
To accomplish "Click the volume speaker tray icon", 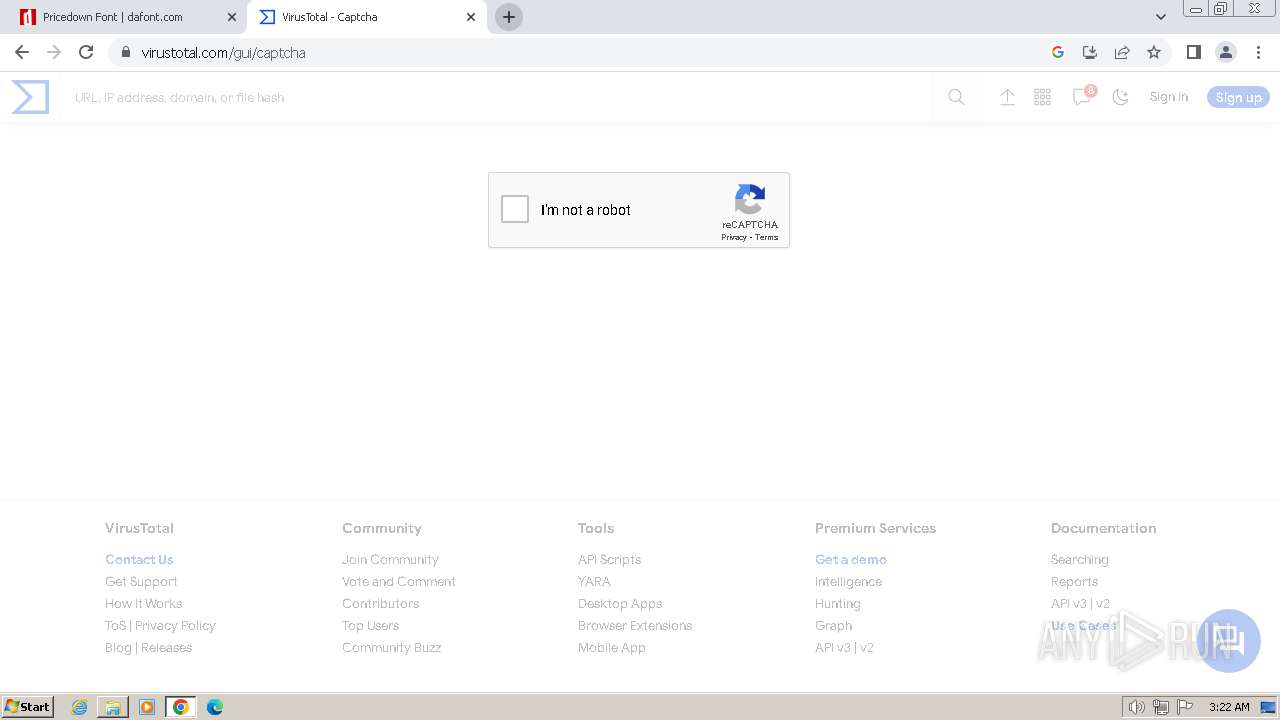I will point(1136,707).
